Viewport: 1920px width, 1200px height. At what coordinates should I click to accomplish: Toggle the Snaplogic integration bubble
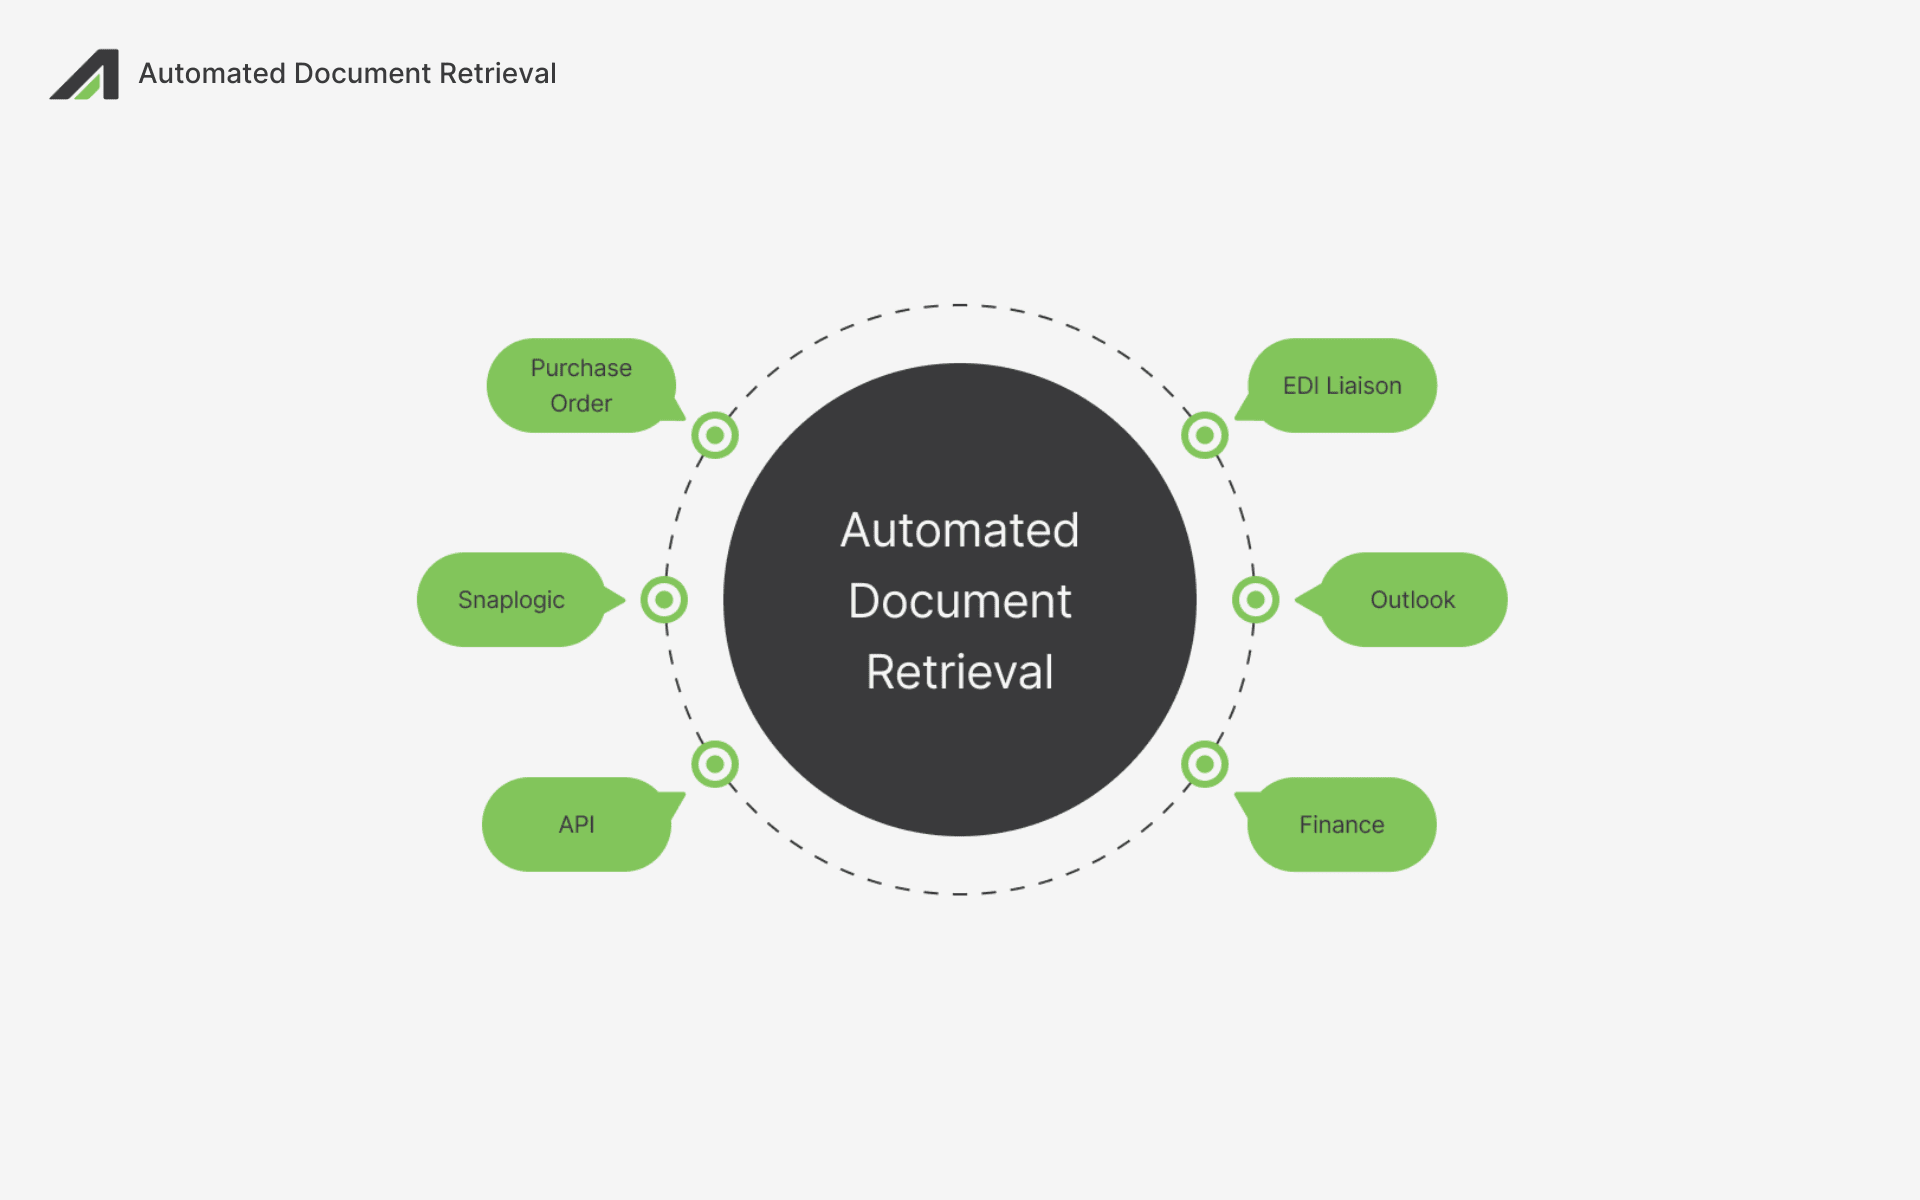[512, 599]
